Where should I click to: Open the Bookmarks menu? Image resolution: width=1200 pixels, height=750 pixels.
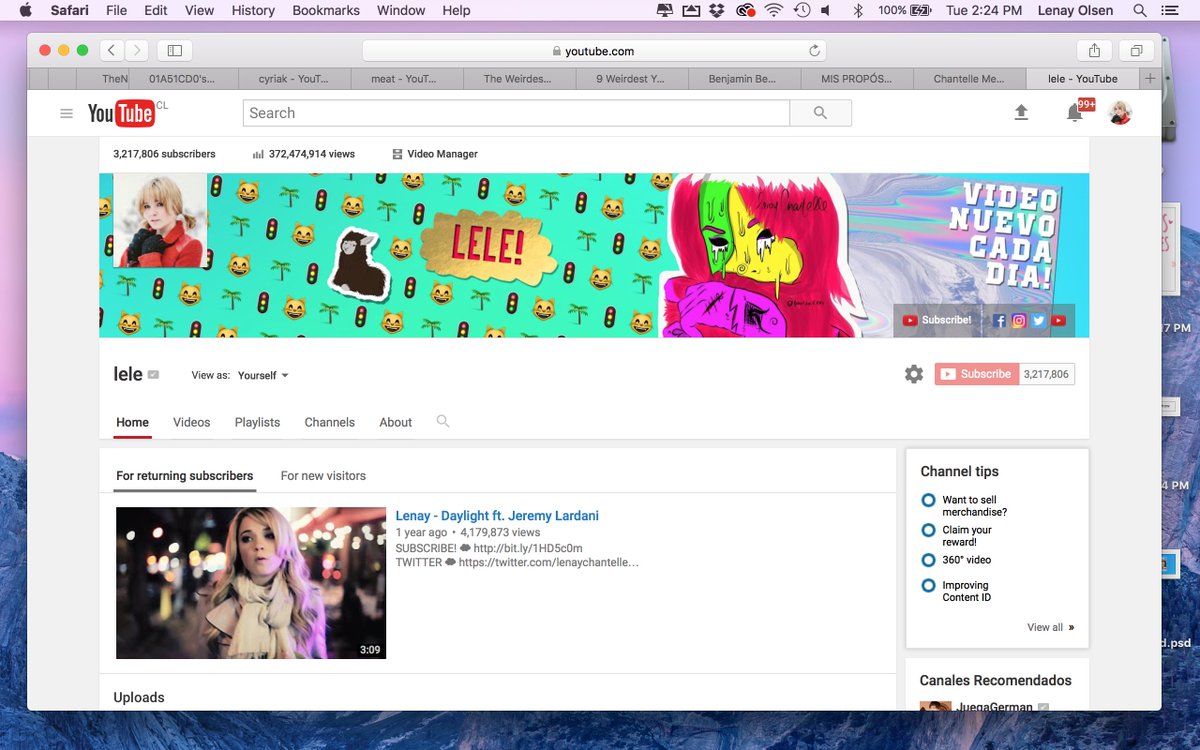coord(326,10)
